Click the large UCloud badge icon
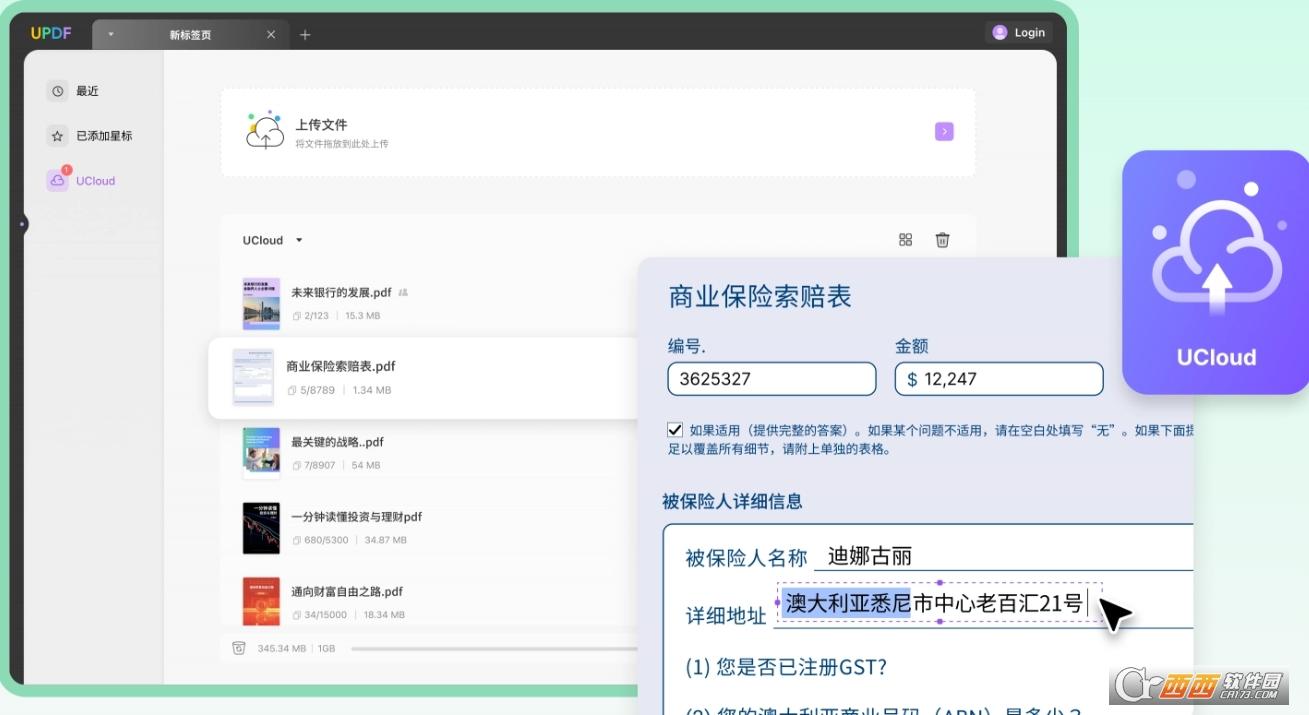The width and height of the screenshot is (1309, 715). point(1215,272)
